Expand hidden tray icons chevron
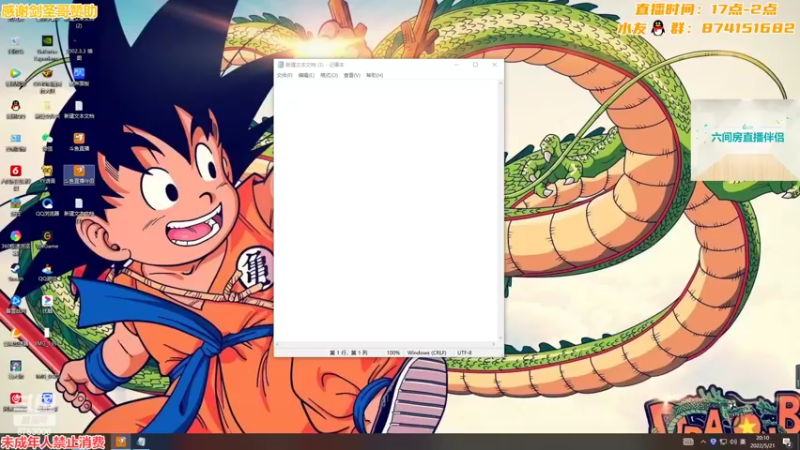Viewport: 800px width, 450px height. coord(703,442)
